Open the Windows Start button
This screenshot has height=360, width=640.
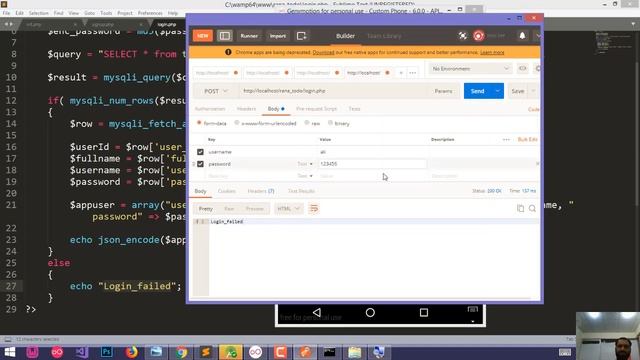9,352
